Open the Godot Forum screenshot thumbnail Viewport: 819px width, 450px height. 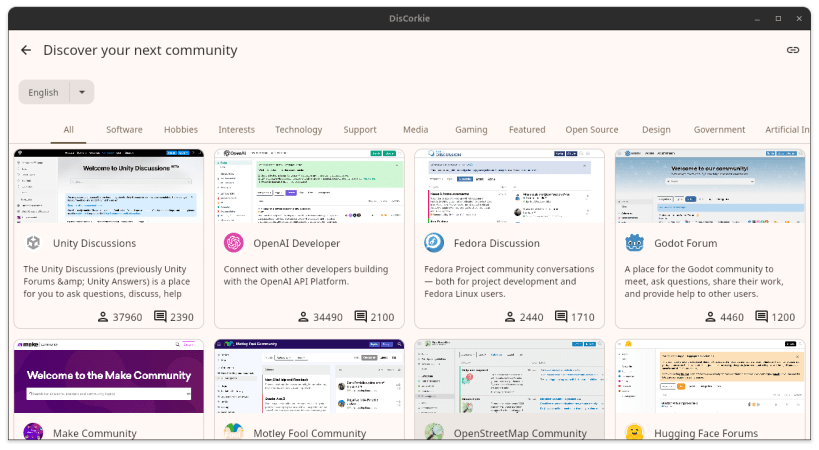pyautogui.click(x=710, y=186)
